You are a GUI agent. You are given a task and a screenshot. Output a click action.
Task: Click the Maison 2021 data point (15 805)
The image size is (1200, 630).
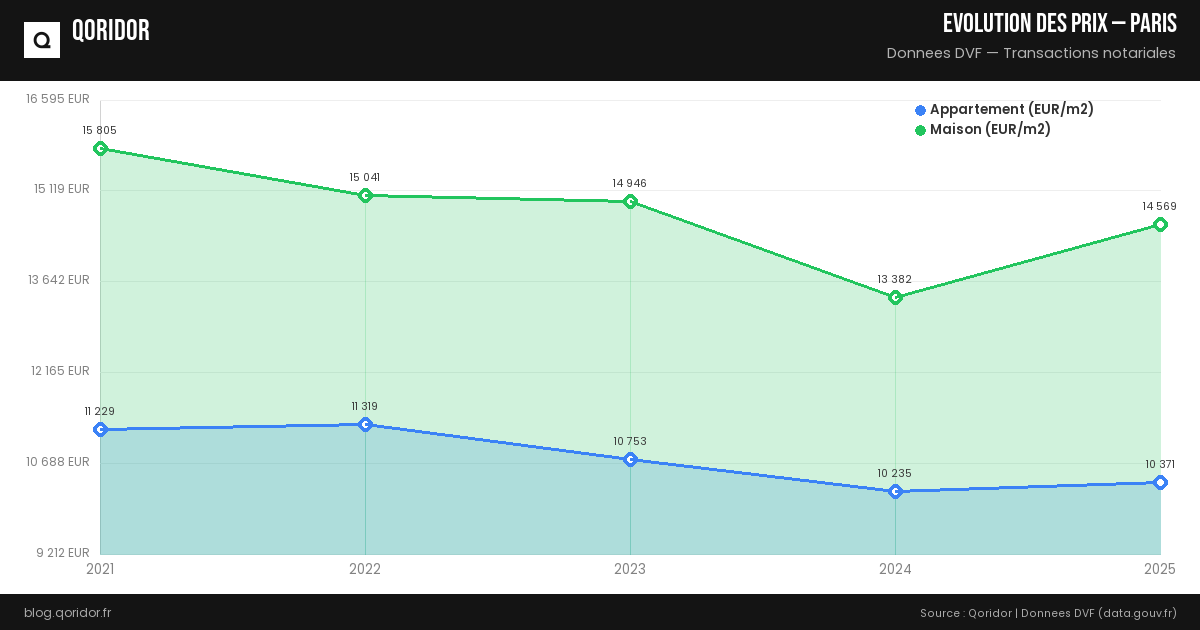[x=100, y=148]
